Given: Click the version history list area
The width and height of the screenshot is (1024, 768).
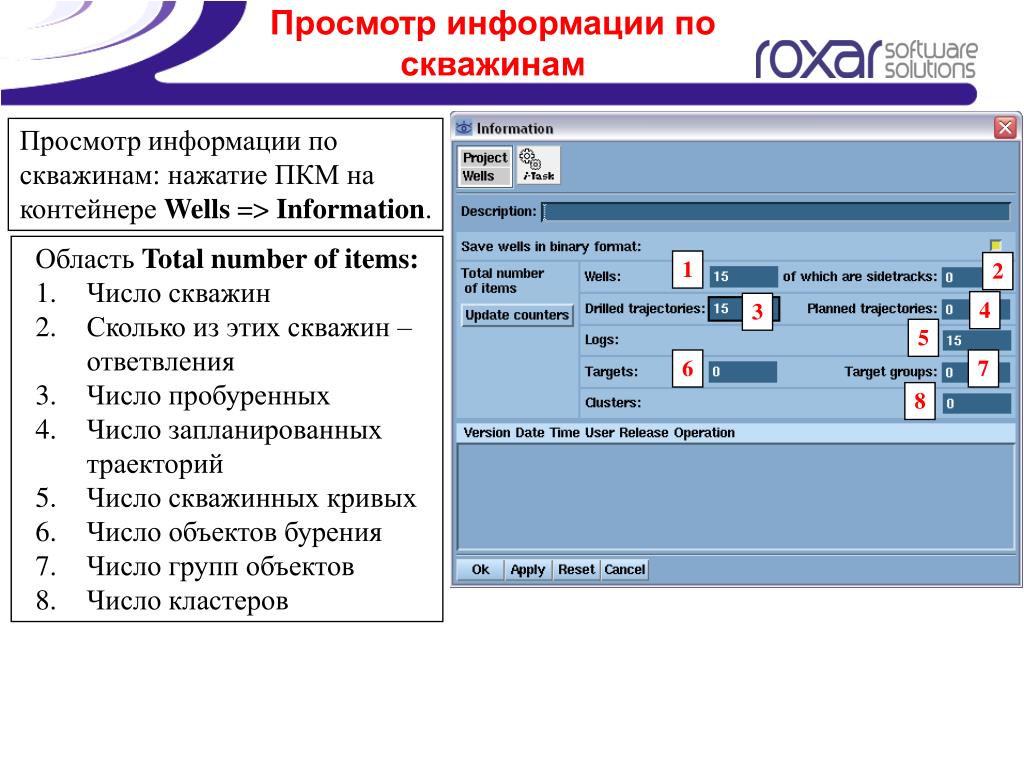Looking at the screenshot, I should pos(736,498).
